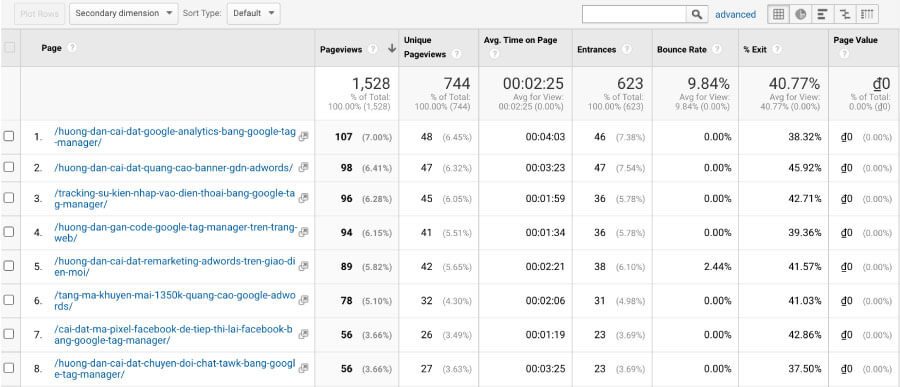The image size is (900, 387).
Task: Click help icon under Page Value
Action: [x=843, y=55]
